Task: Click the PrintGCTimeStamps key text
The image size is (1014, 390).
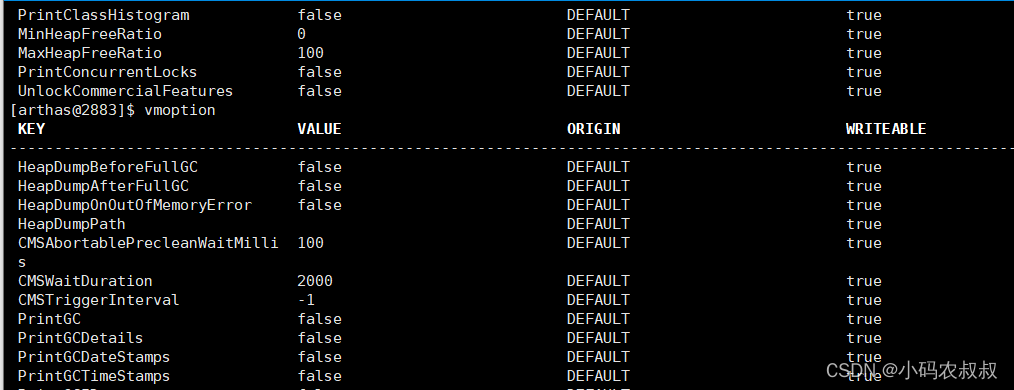Action: [x=94, y=376]
